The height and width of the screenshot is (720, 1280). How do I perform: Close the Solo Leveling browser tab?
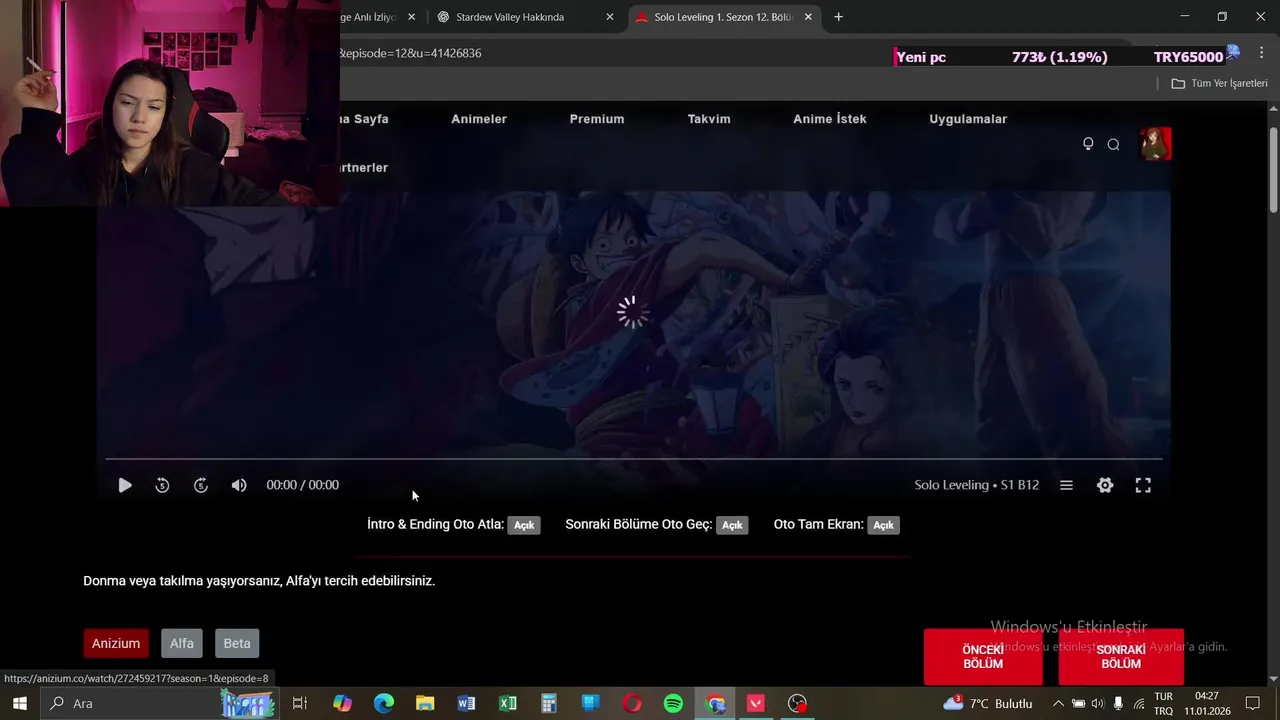808,17
